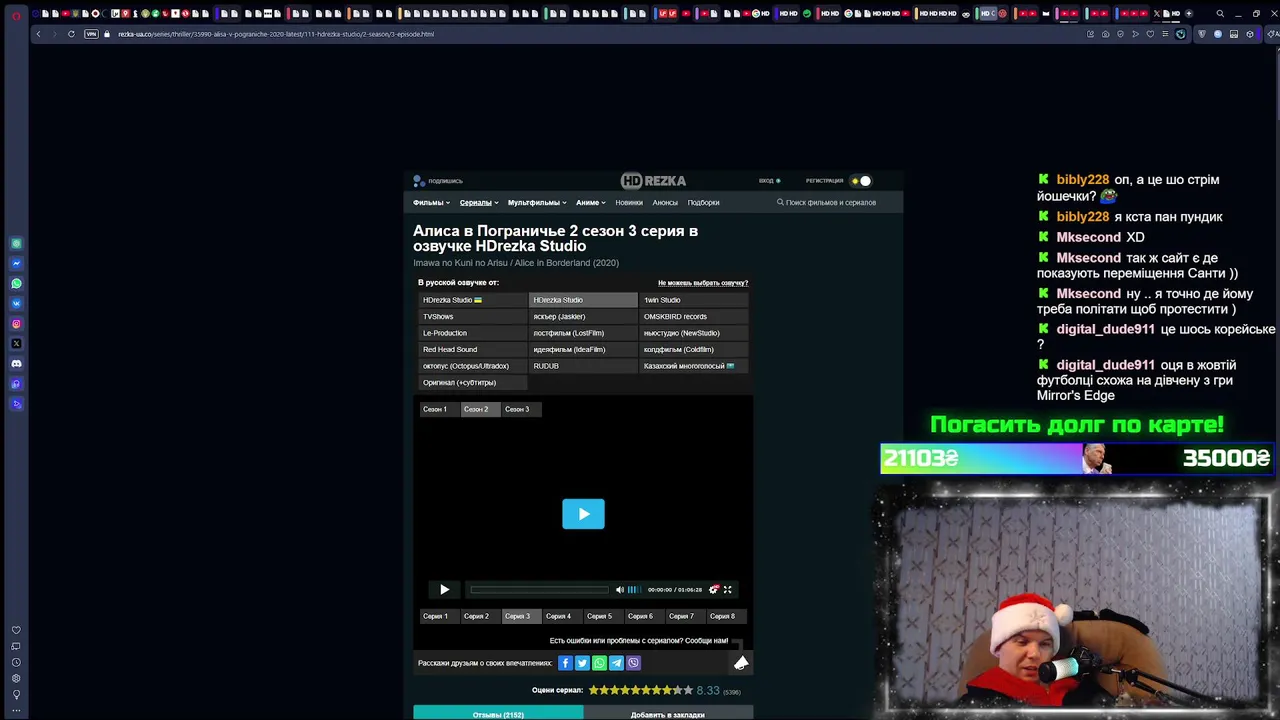This screenshot has width=1280, height=720.
Task: Expand the Мультфильмы dropdown menu
Action: 537,203
